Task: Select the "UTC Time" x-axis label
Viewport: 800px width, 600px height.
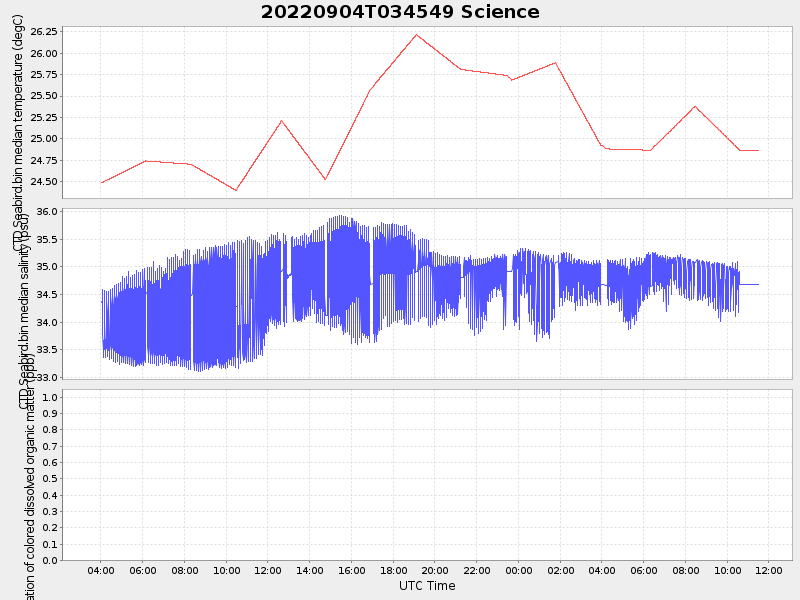Action: [427, 586]
